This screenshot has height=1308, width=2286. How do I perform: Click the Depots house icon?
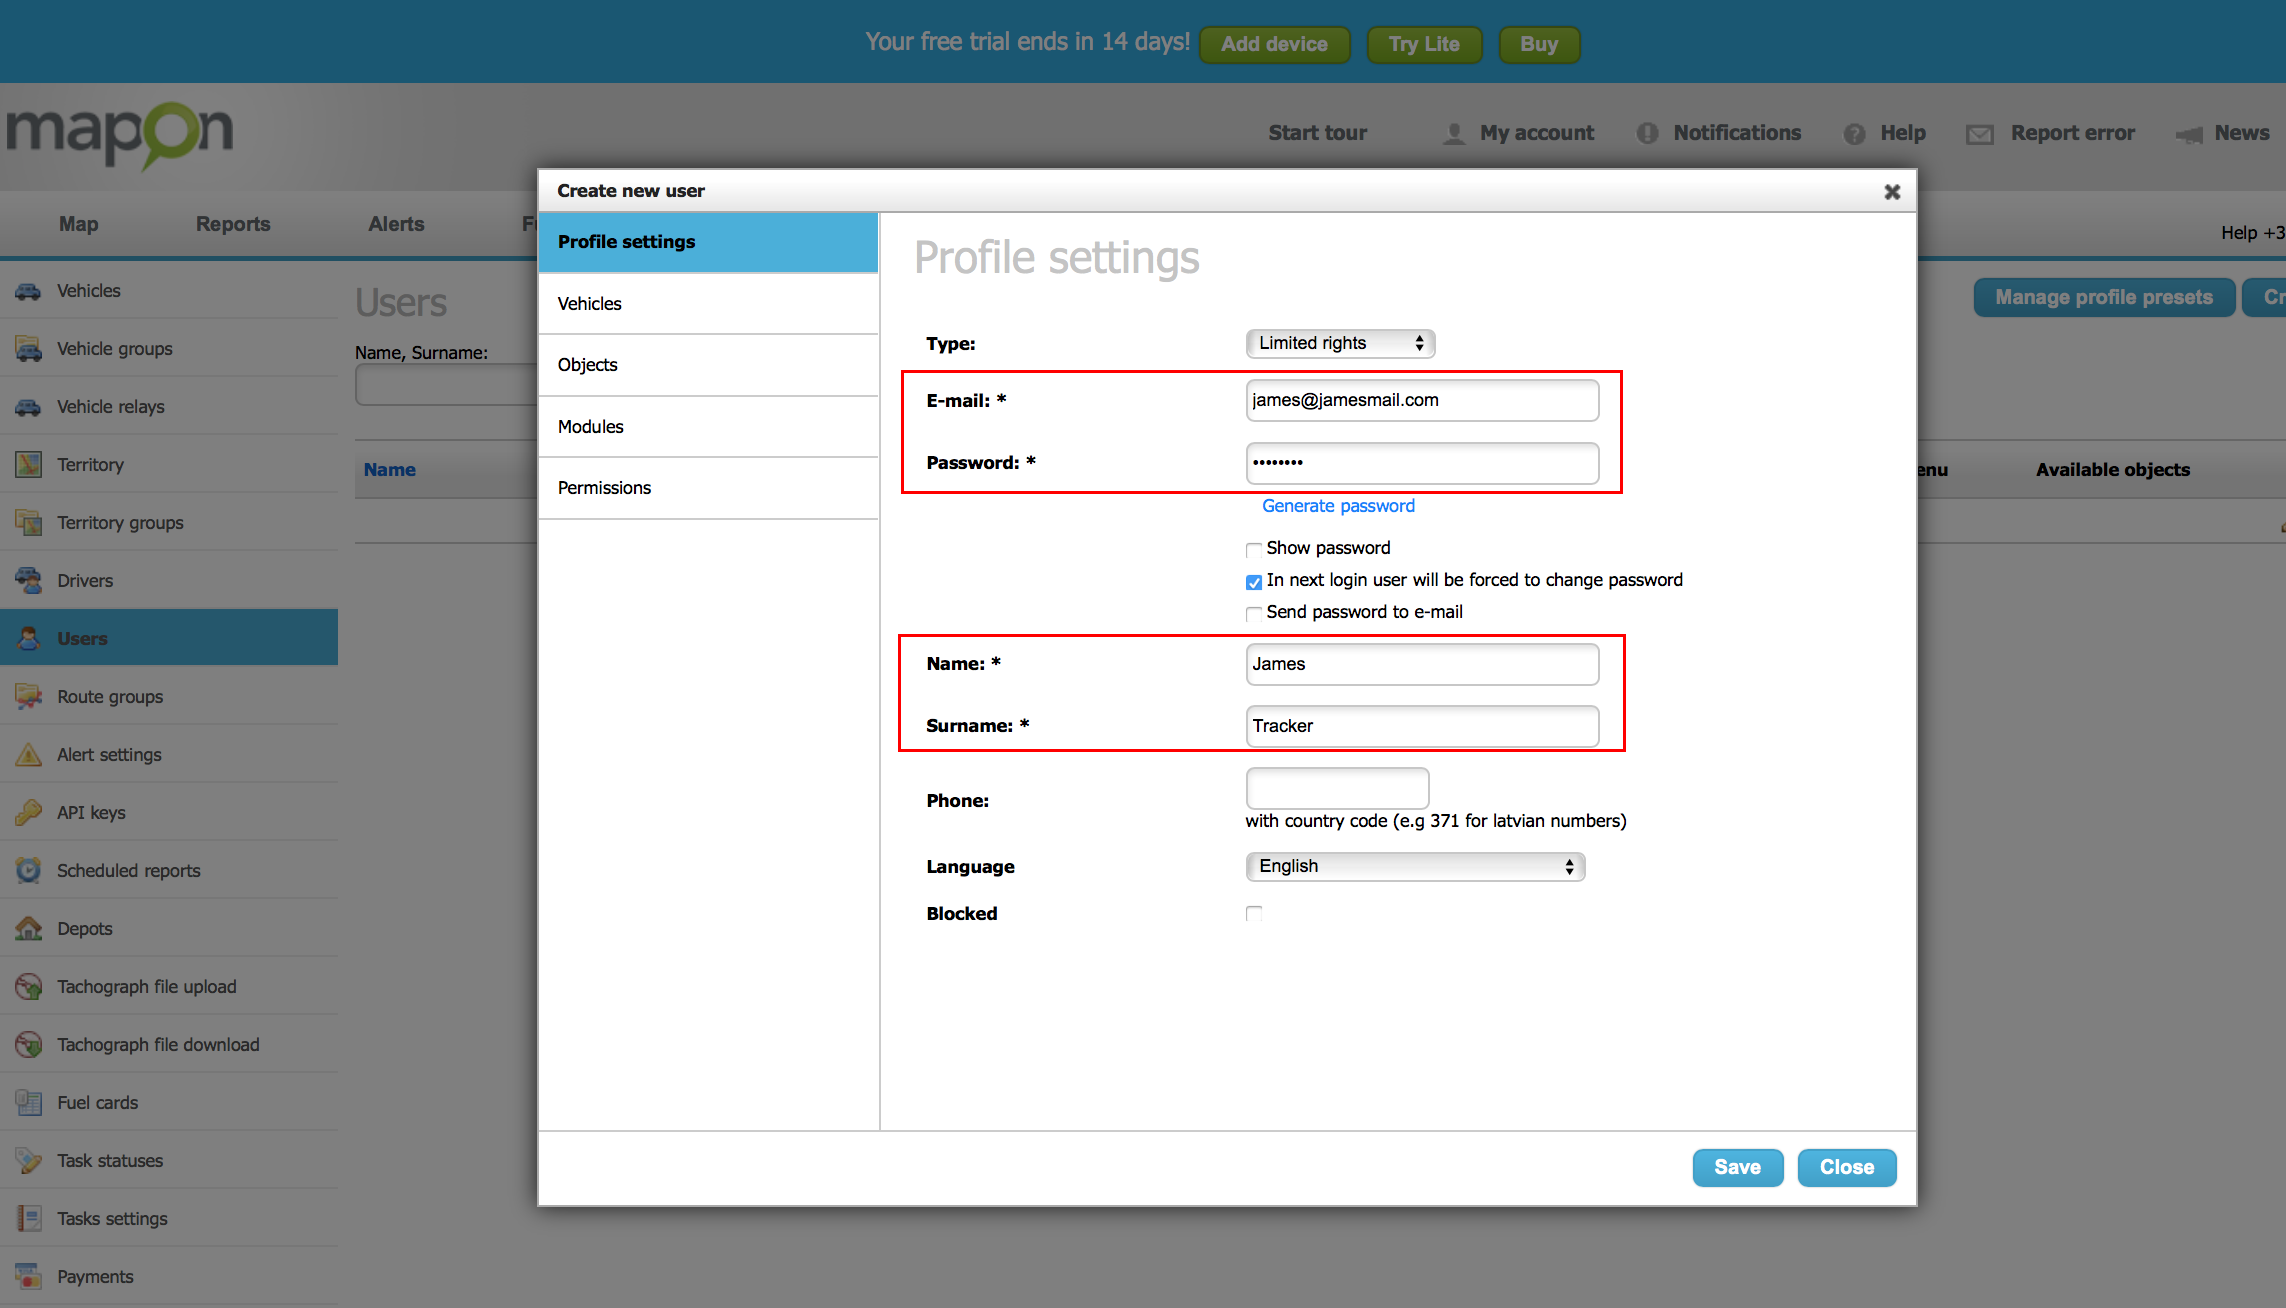tap(28, 929)
